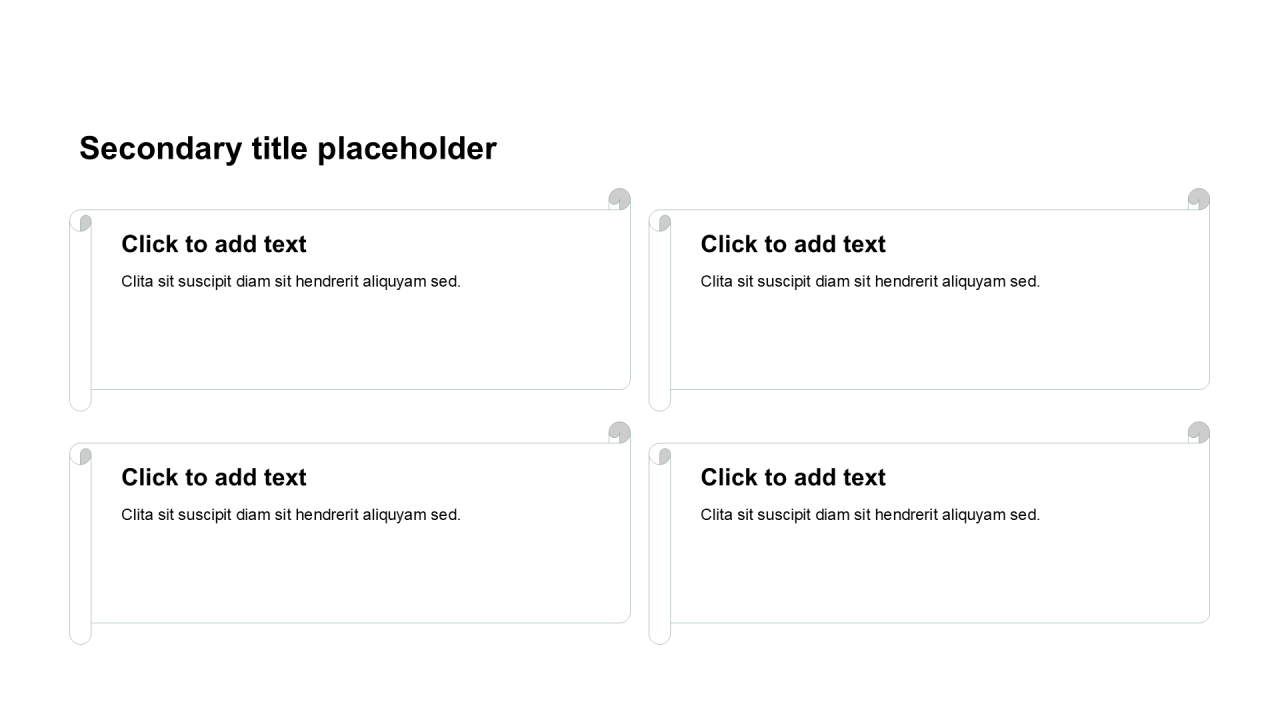Click the top-left card's Clita sit body text
Image resolution: width=1280 pixels, height=720 pixels.
click(x=291, y=282)
